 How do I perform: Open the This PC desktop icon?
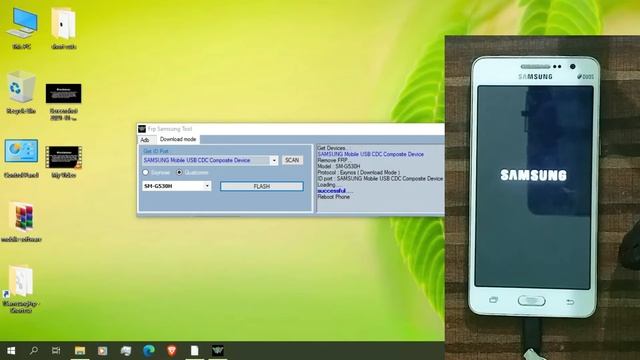pyautogui.click(x=22, y=28)
